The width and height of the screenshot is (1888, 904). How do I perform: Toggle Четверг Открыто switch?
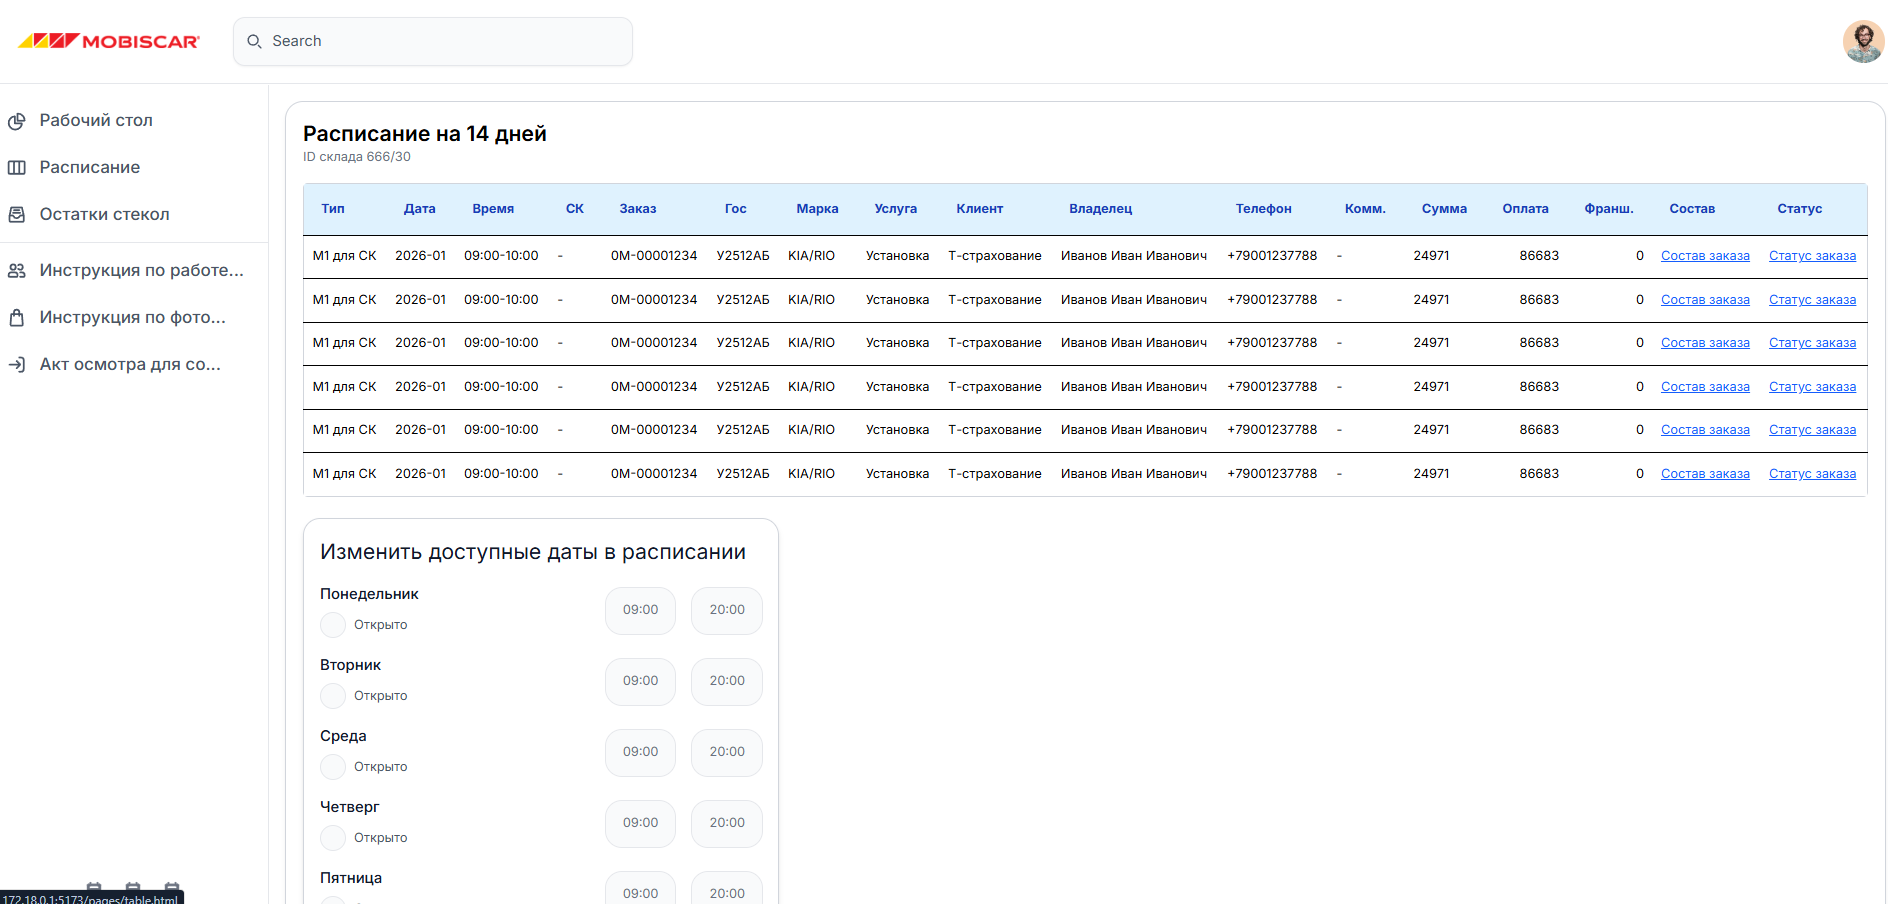pyautogui.click(x=333, y=838)
